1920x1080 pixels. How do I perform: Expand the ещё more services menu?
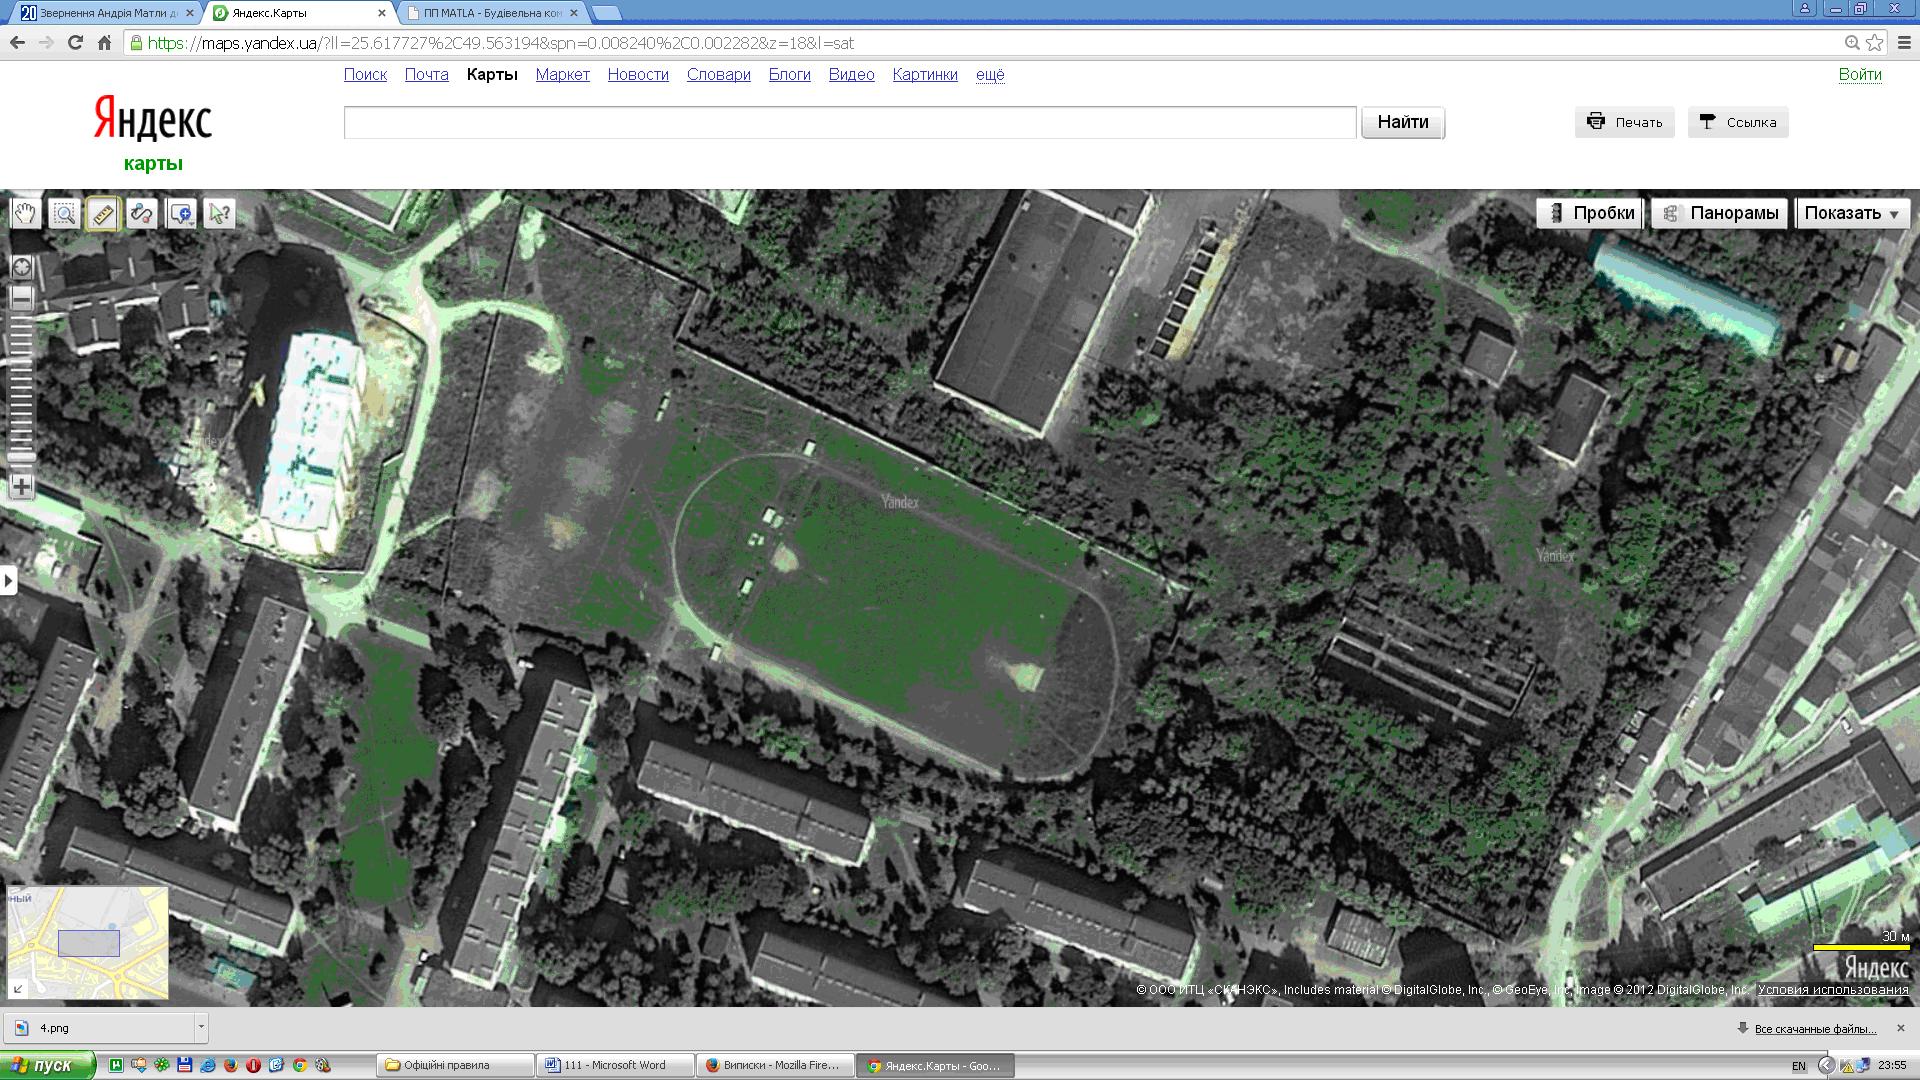tap(990, 74)
